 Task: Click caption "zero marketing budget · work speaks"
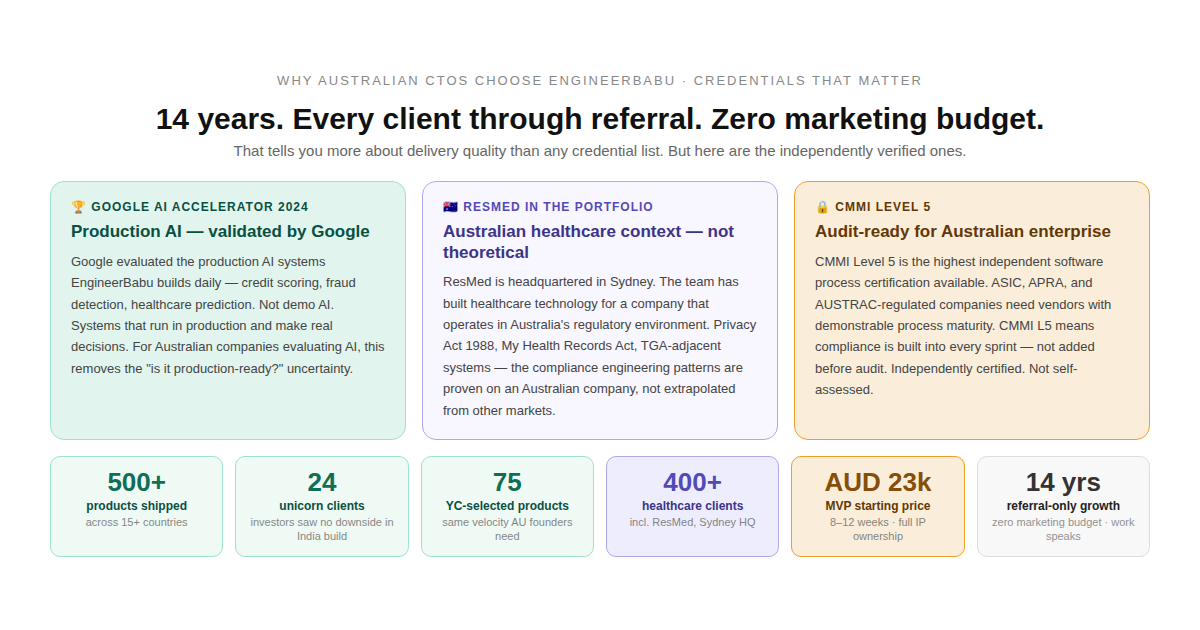[x=1063, y=529]
